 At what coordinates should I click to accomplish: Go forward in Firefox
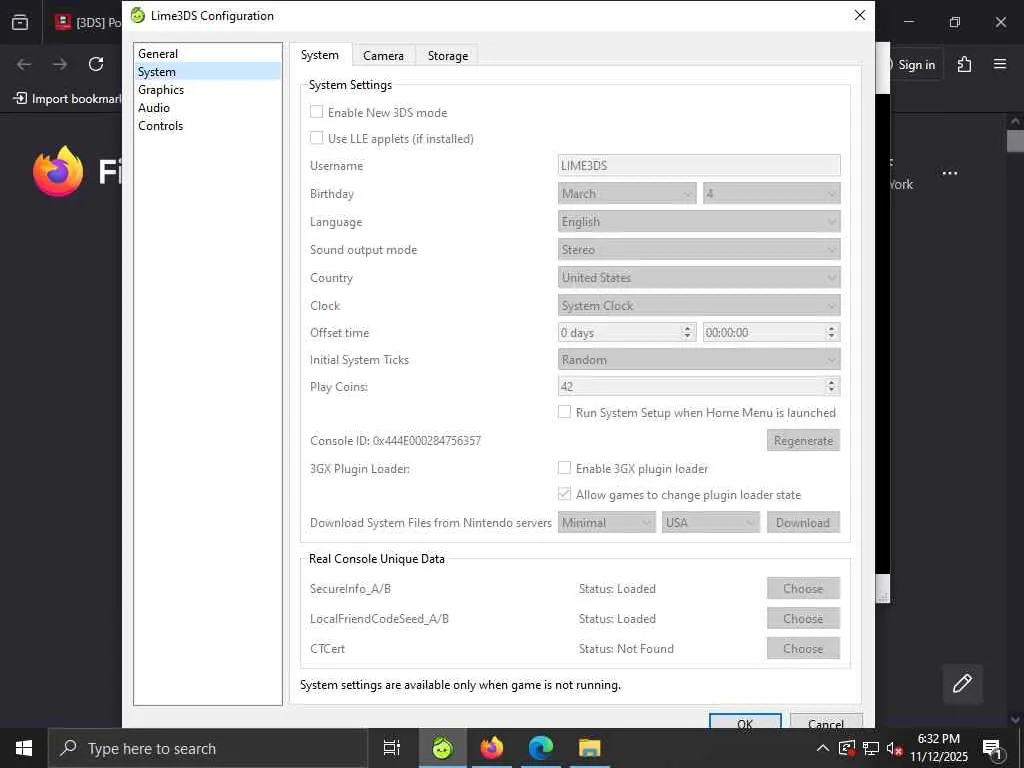point(60,64)
